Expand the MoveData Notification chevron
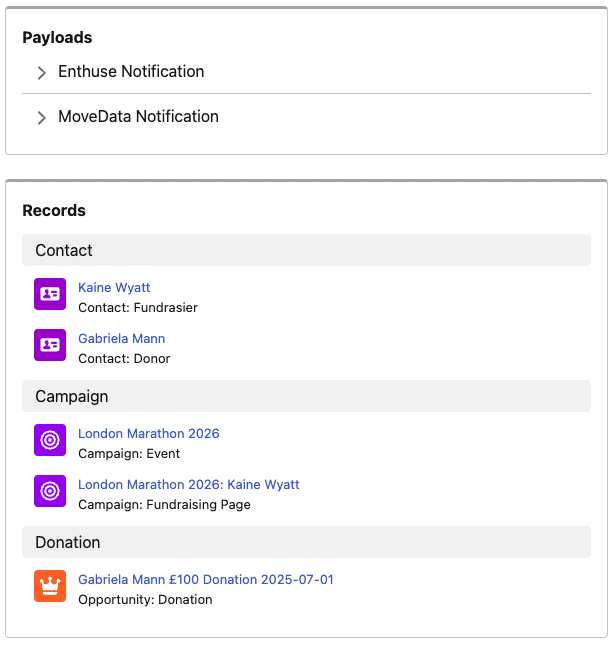The height and width of the screenshot is (645, 616). [x=42, y=118]
